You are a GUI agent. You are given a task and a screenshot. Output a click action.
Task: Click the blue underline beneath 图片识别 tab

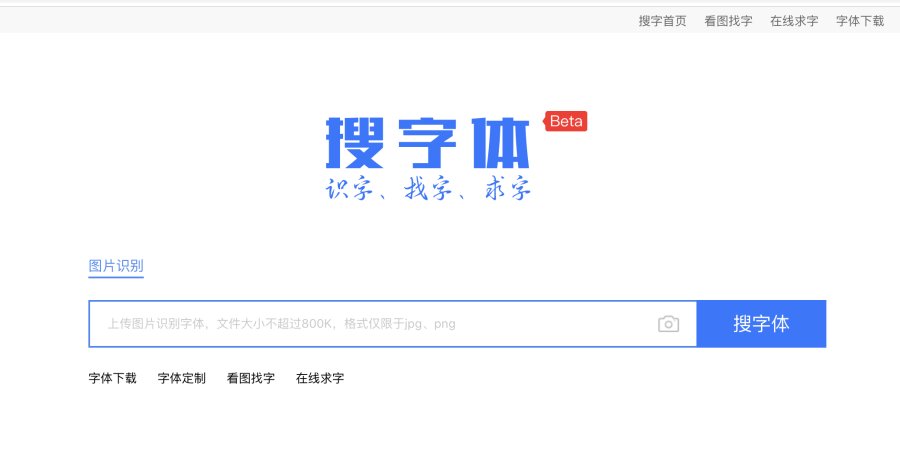(115, 277)
